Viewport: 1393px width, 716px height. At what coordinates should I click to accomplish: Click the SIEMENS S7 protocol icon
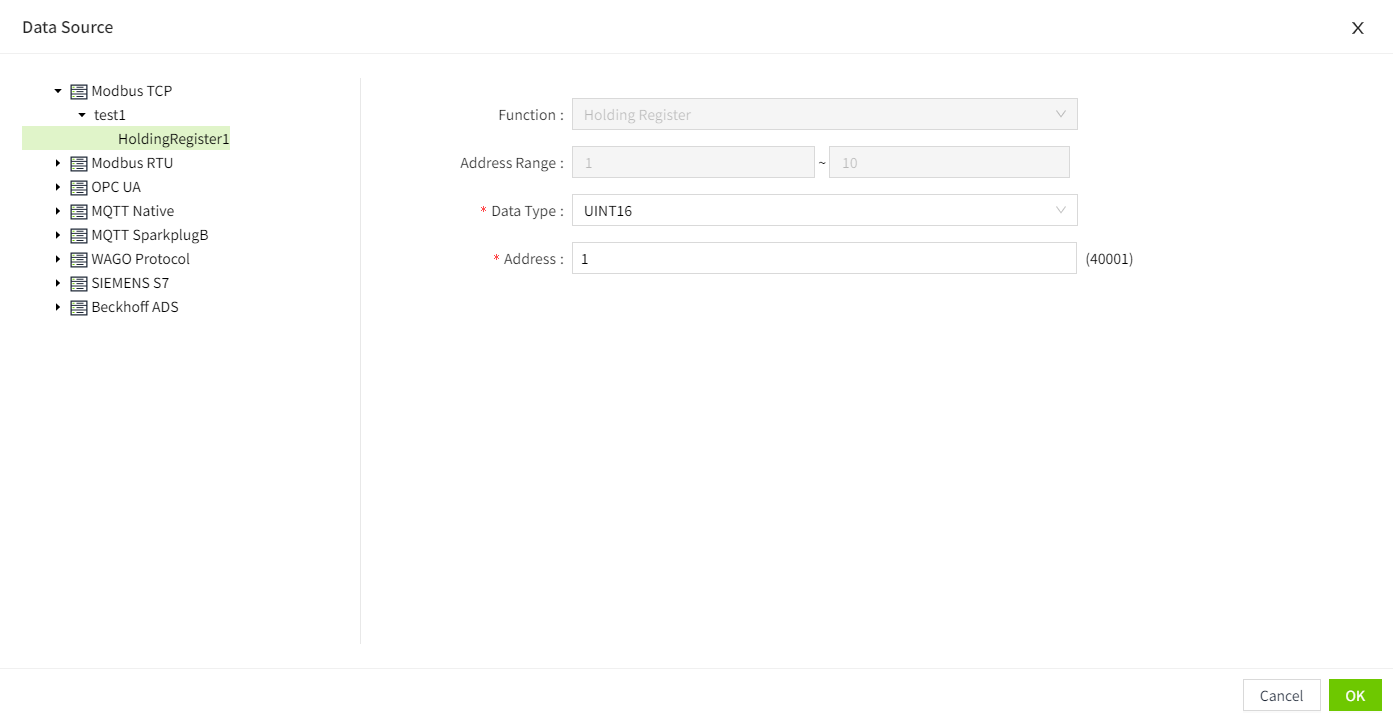coord(79,283)
